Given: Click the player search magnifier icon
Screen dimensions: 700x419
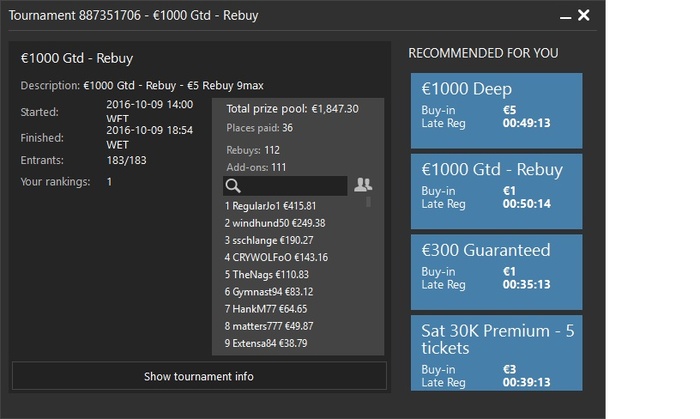Looking at the screenshot, I should pyautogui.click(x=232, y=185).
